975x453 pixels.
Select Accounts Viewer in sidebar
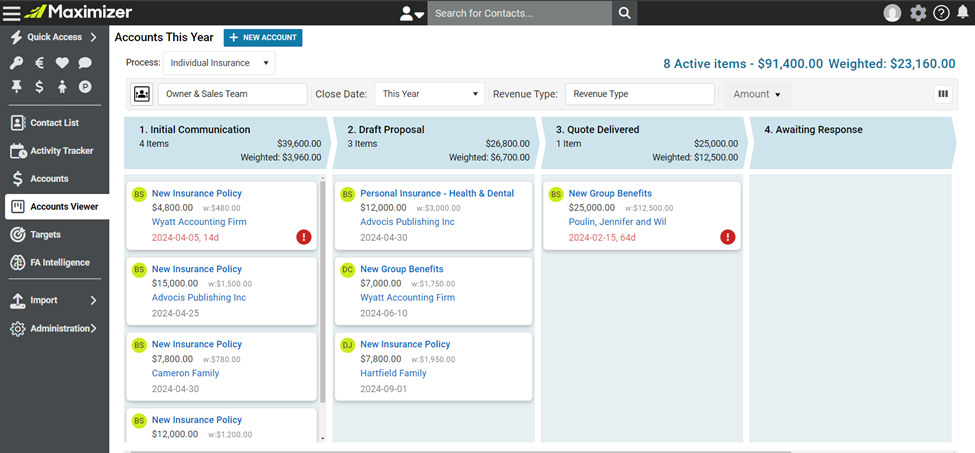click(x=57, y=207)
